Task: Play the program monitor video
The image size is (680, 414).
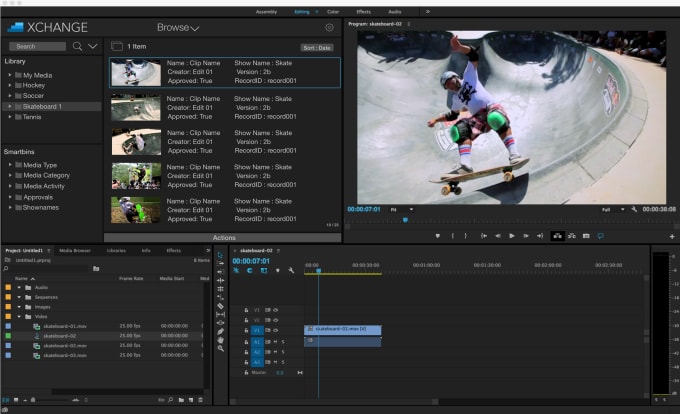Action: coord(512,236)
